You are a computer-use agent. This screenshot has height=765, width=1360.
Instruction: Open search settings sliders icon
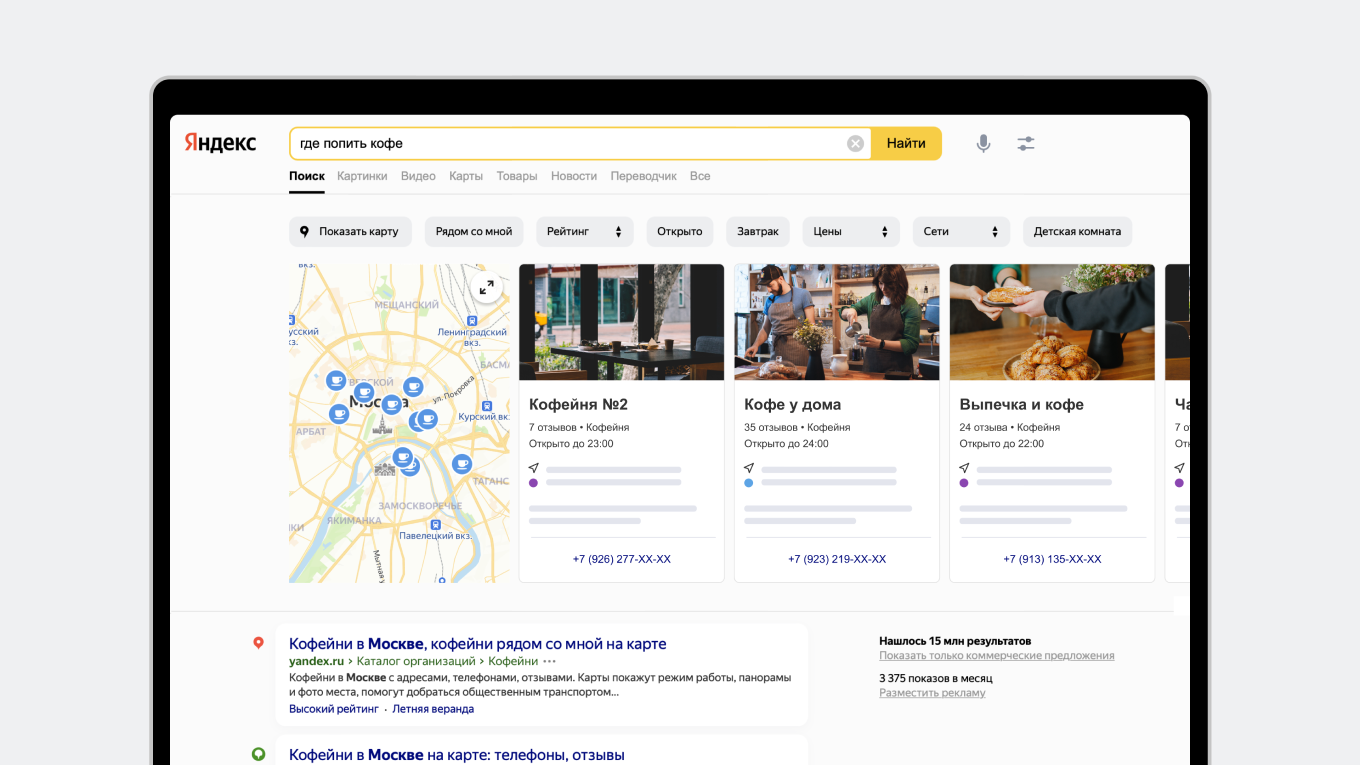[1026, 144]
